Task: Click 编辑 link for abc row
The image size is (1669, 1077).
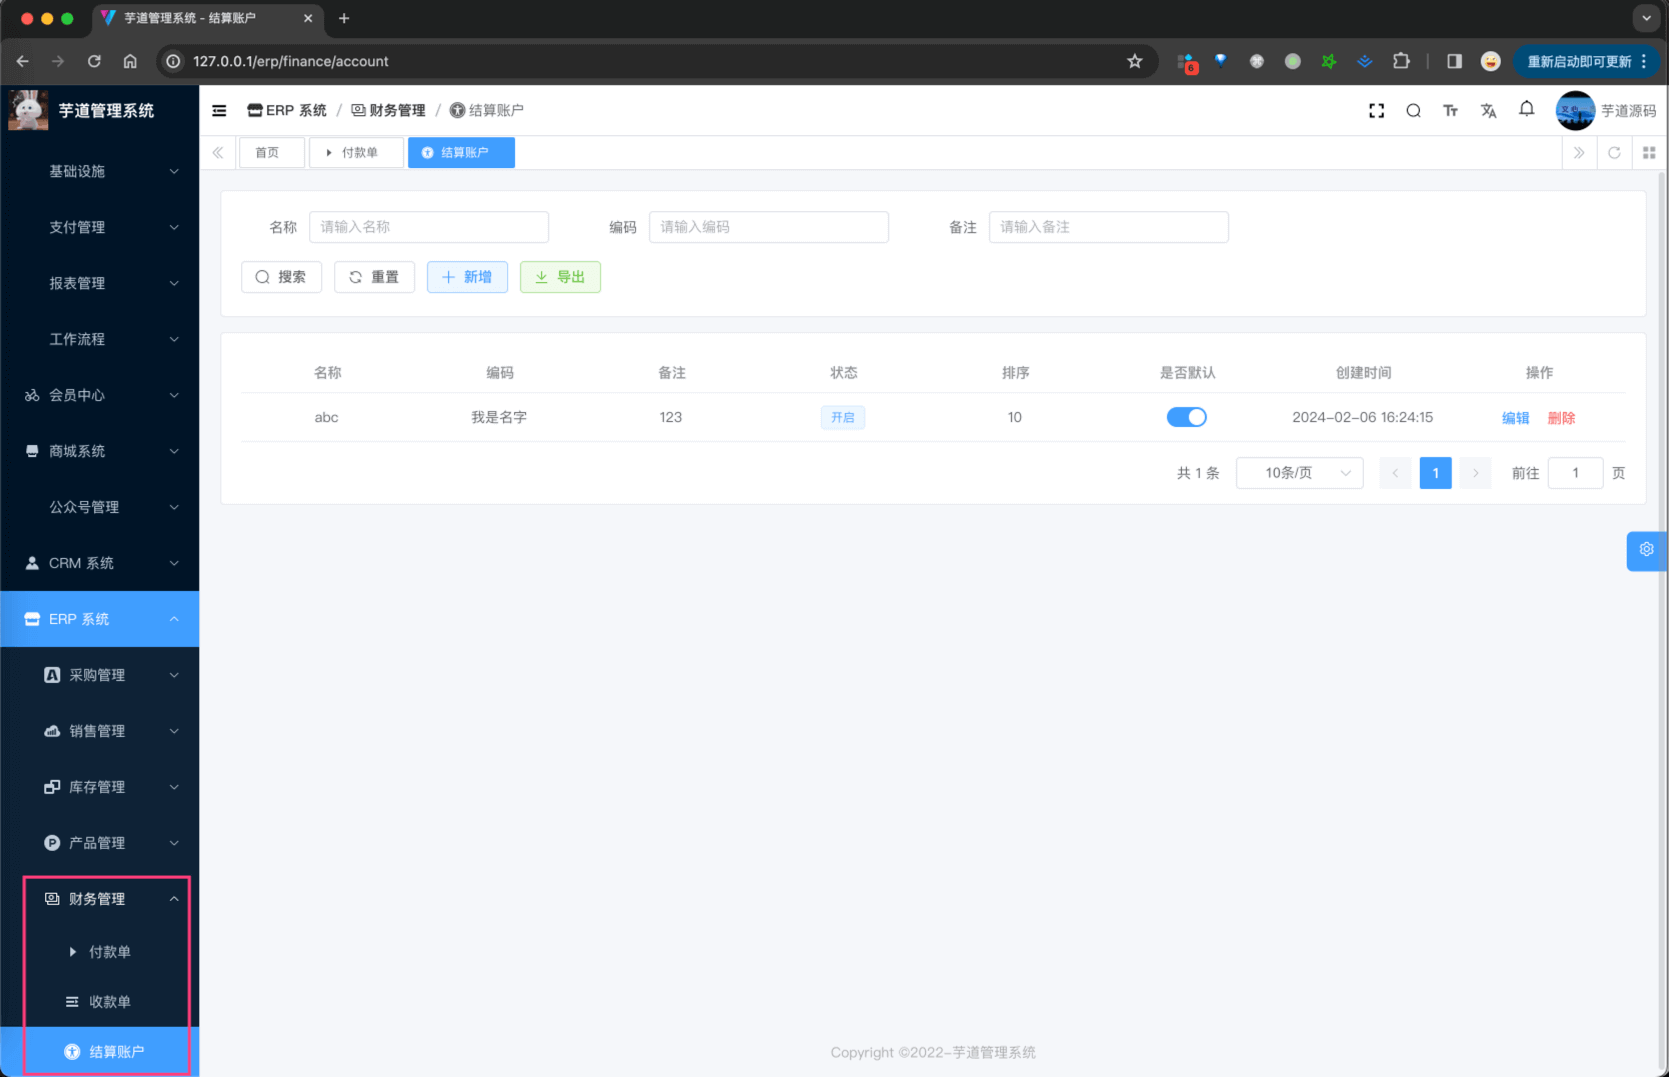Action: click(1515, 418)
